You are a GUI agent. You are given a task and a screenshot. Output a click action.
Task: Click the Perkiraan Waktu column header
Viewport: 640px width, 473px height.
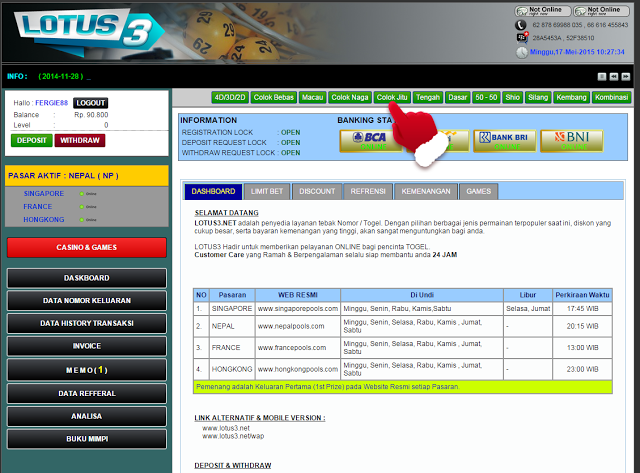click(x=582, y=295)
